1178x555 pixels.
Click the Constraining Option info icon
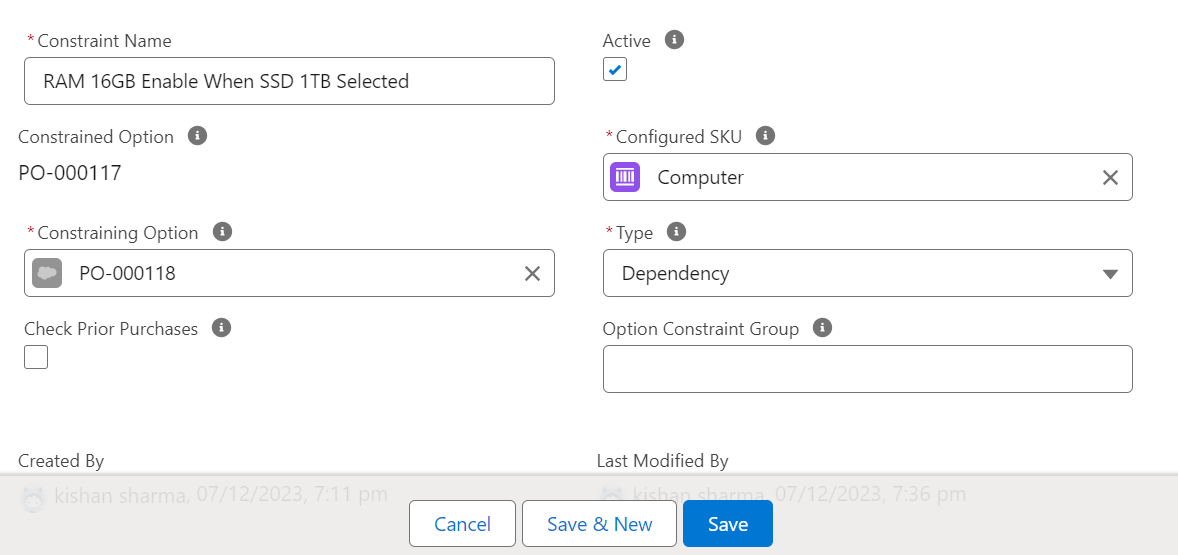click(223, 232)
